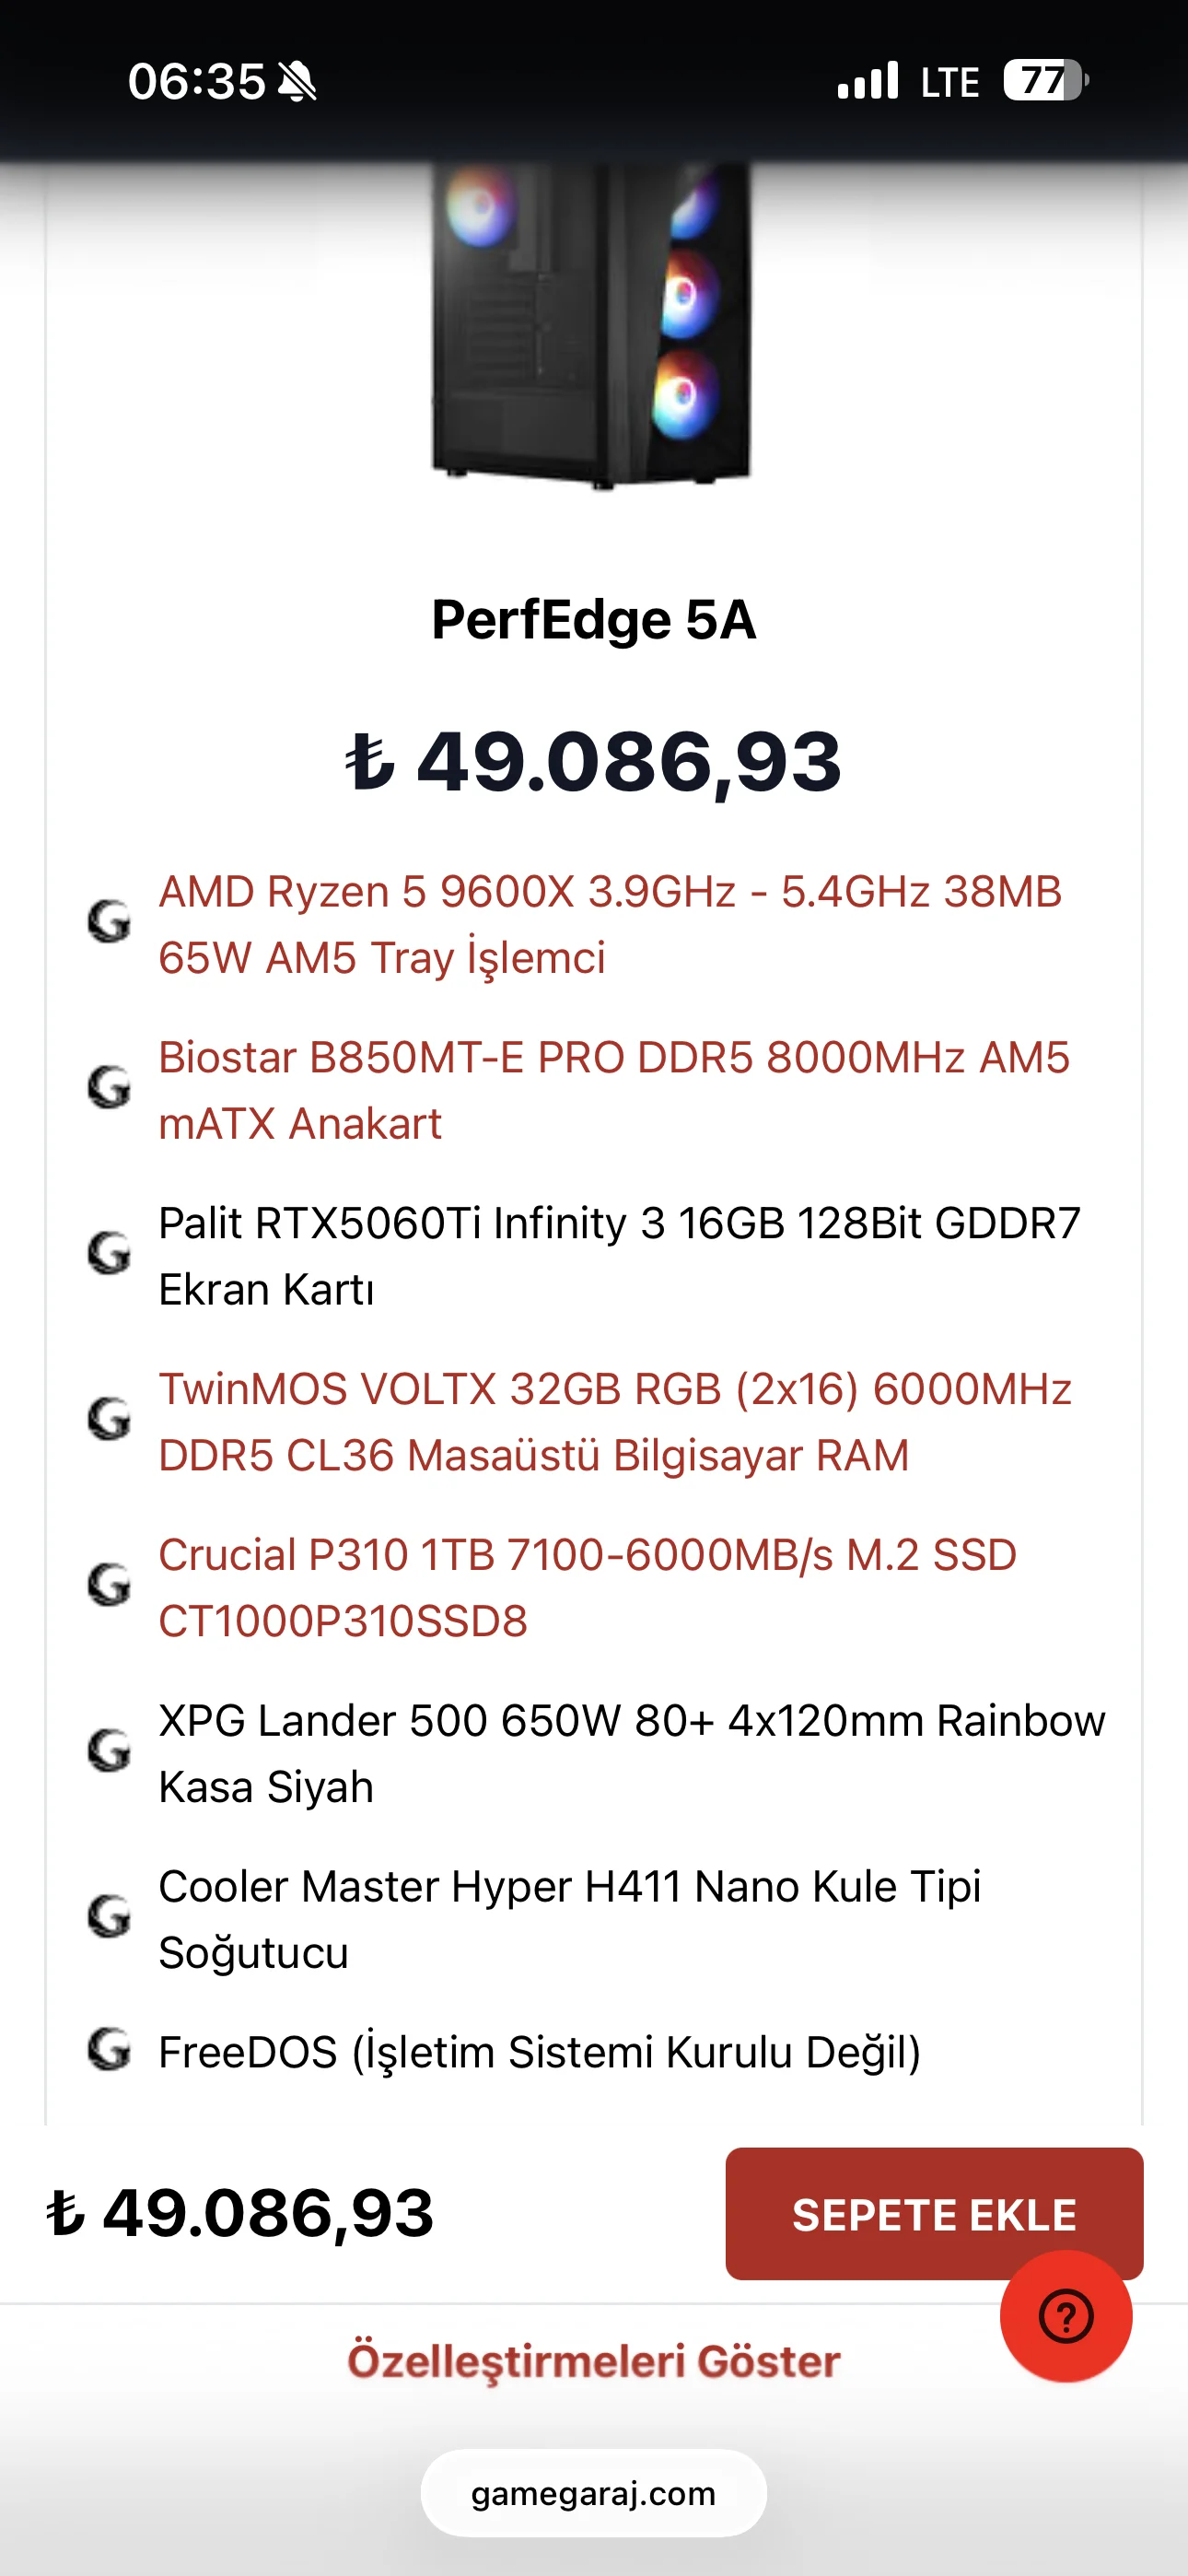Screen dimensions: 1188x2576
Task: Tap the battery indicator in status bar
Action: pyautogui.click(x=1044, y=81)
